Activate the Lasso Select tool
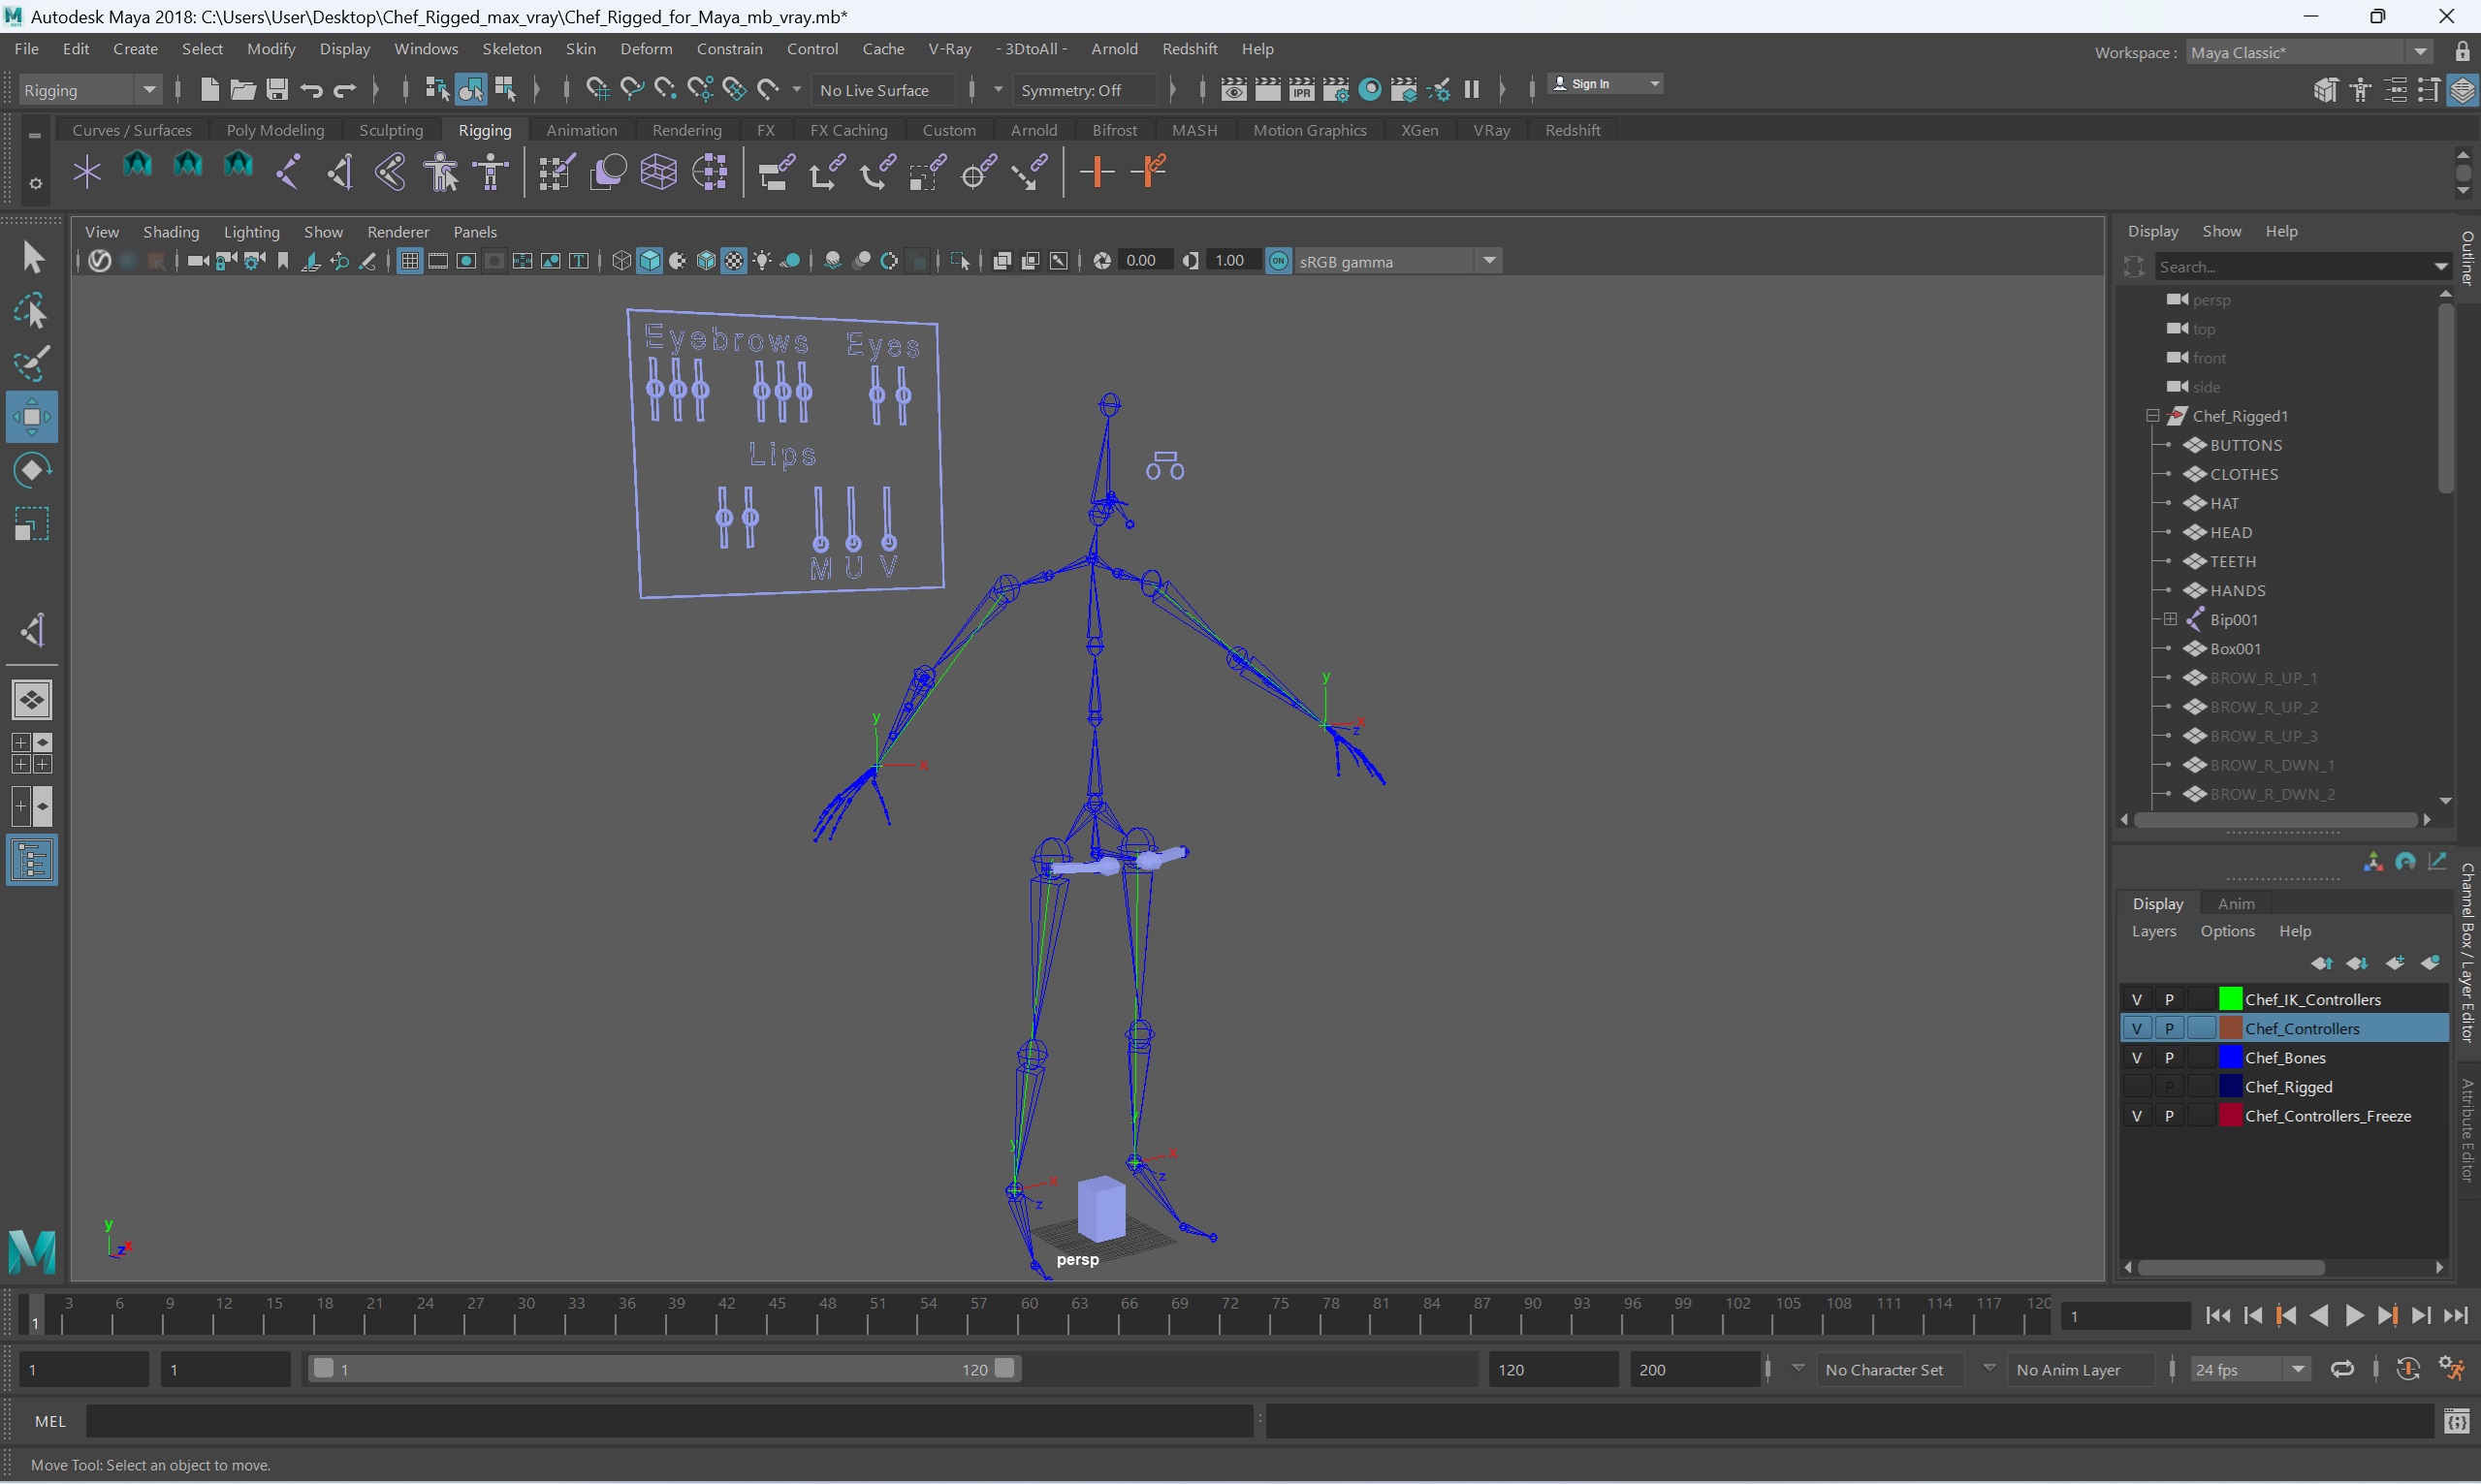 [x=32, y=312]
